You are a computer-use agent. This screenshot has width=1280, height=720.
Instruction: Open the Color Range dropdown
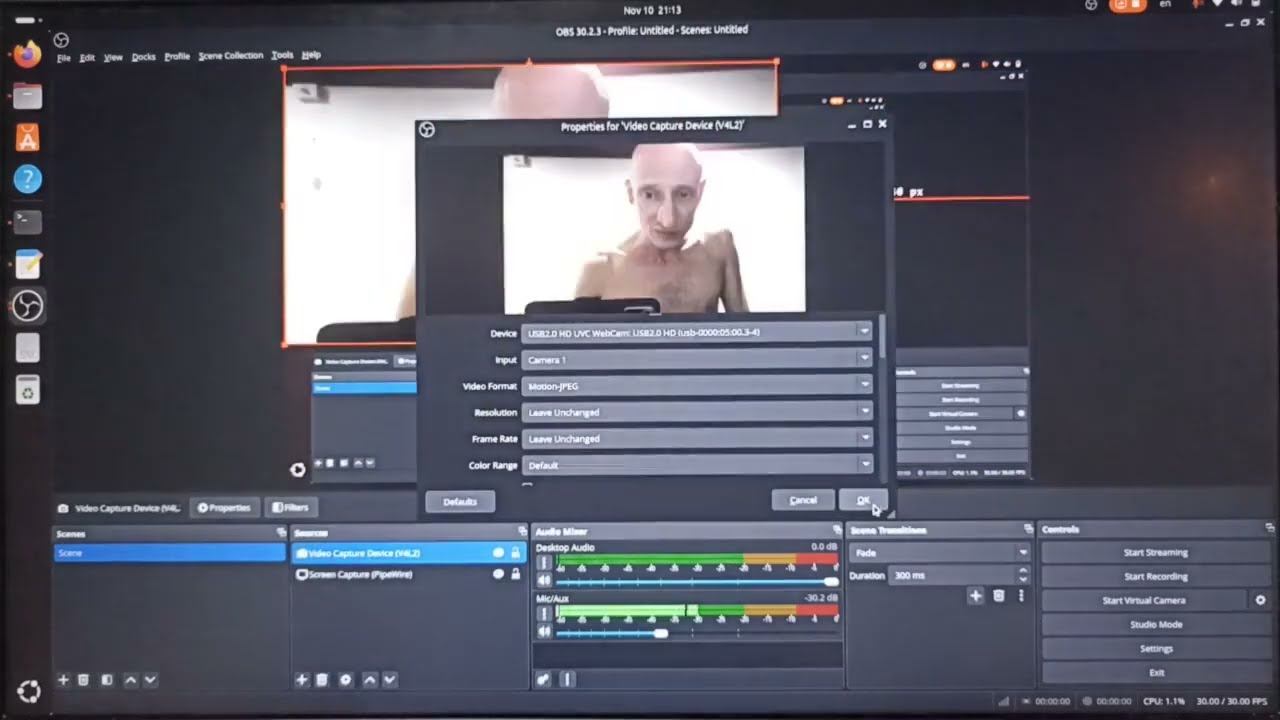697,465
